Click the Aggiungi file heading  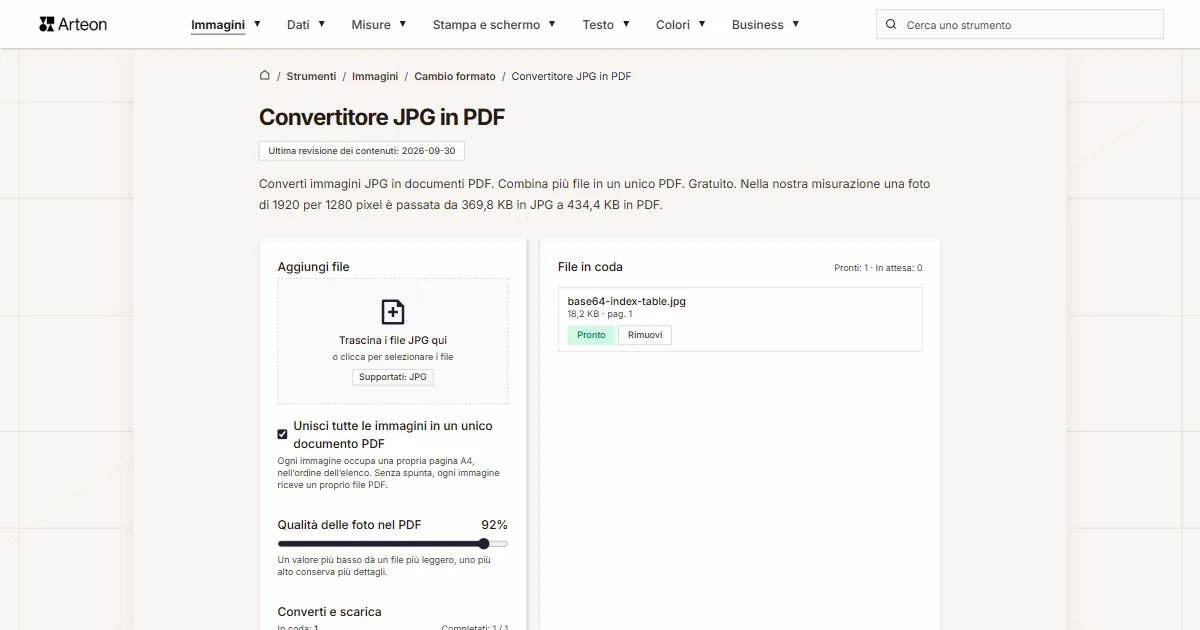pos(314,267)
